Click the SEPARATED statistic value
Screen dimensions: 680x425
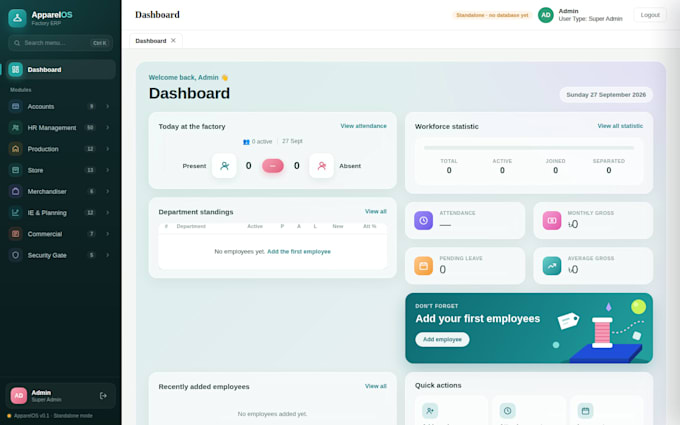point(609,170)
